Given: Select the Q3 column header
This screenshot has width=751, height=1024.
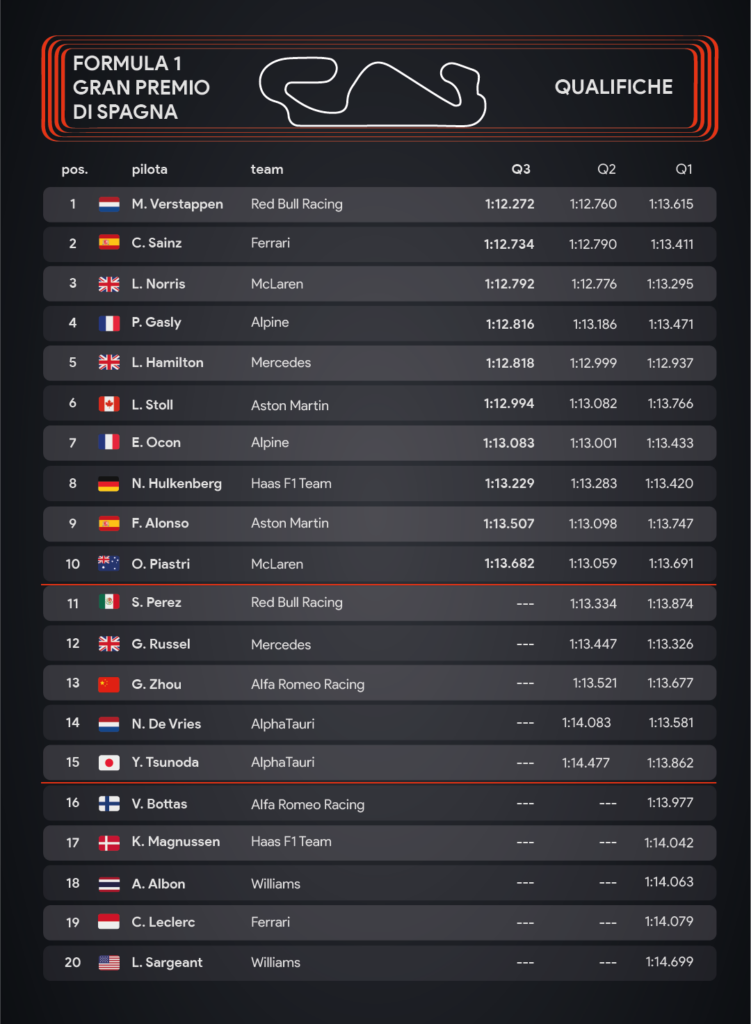Looking at the screenshot, I should coord(520,169).
